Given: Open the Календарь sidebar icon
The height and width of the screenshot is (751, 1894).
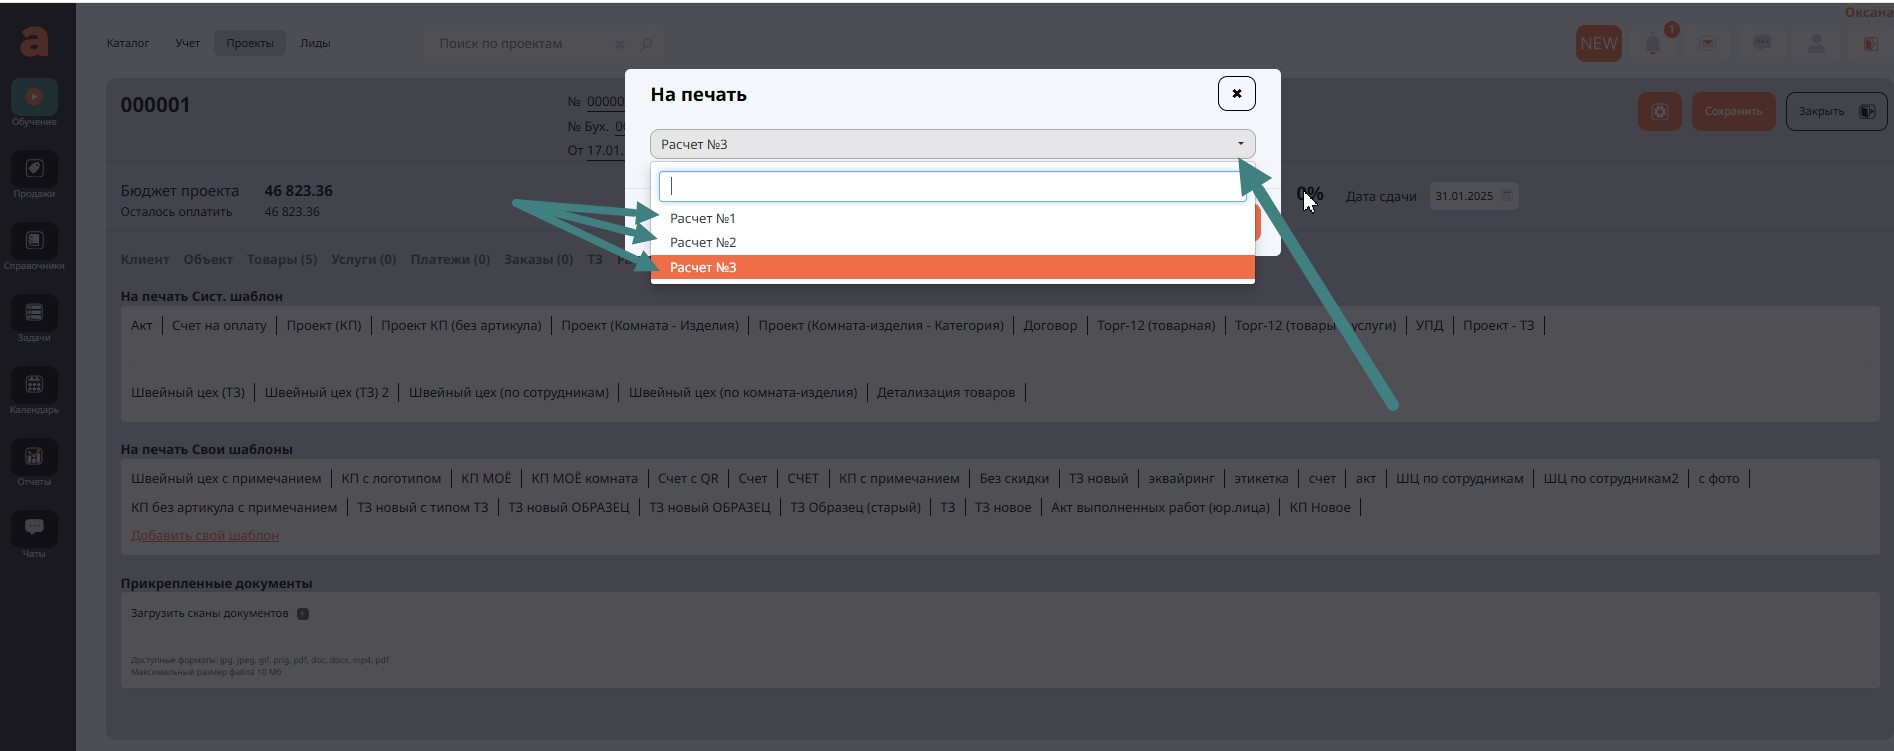Looking at the screenshot, I should pos(34,385).
